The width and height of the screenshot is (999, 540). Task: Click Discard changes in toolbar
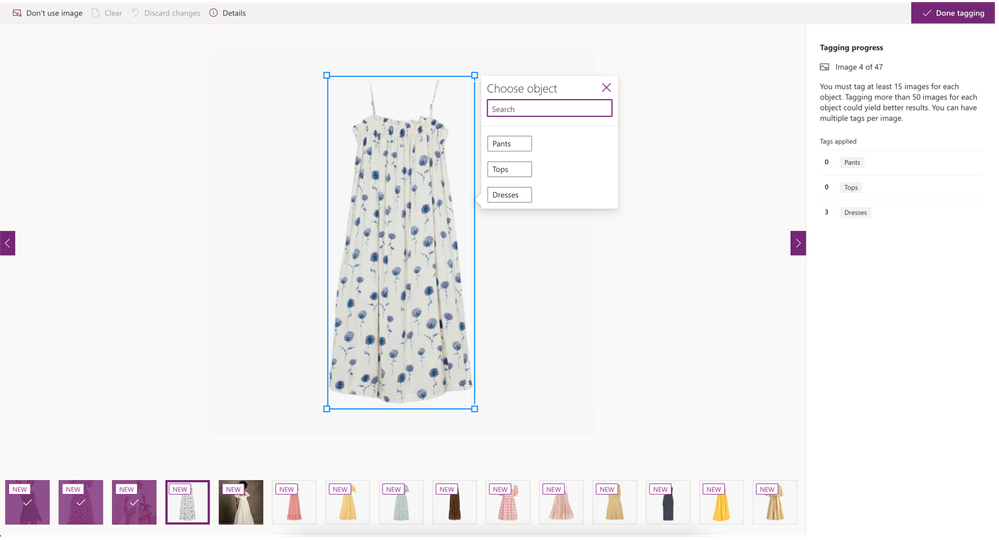[x=166, y=13]
